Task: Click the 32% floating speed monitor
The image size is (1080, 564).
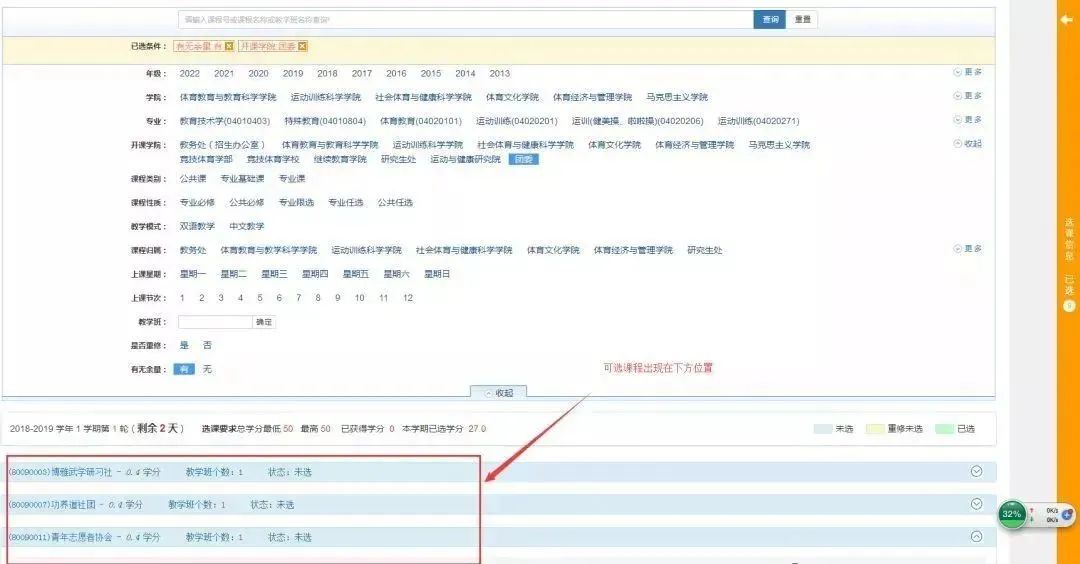Action: coord(1012,514)
